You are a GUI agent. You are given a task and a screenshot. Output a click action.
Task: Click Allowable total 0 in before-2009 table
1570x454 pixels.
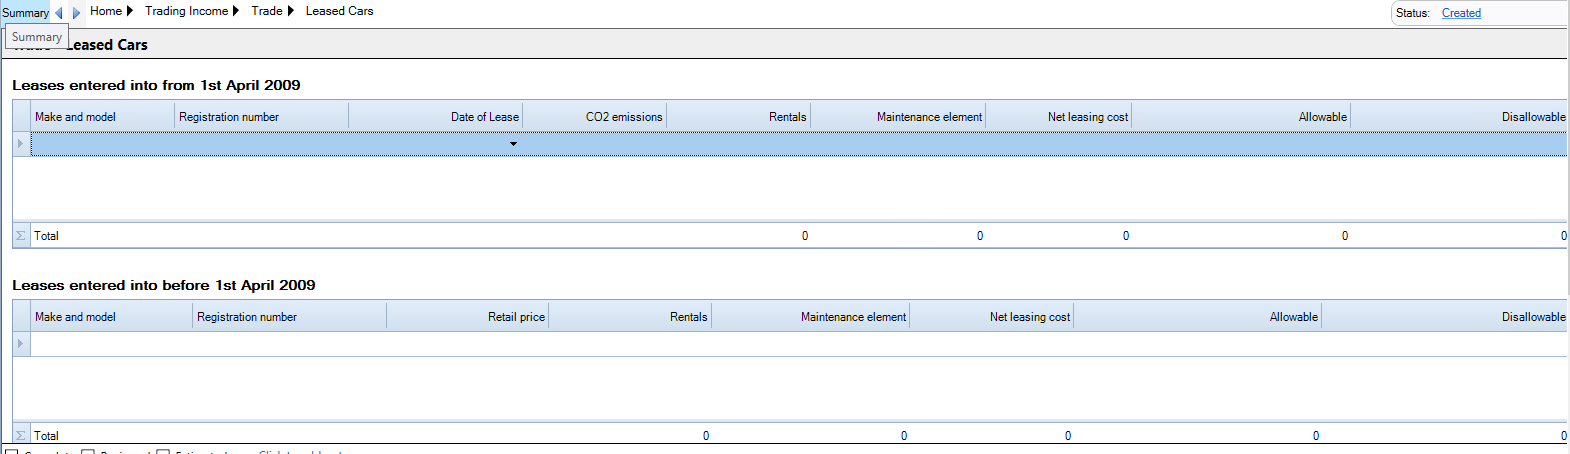(x=1316, y=436)
